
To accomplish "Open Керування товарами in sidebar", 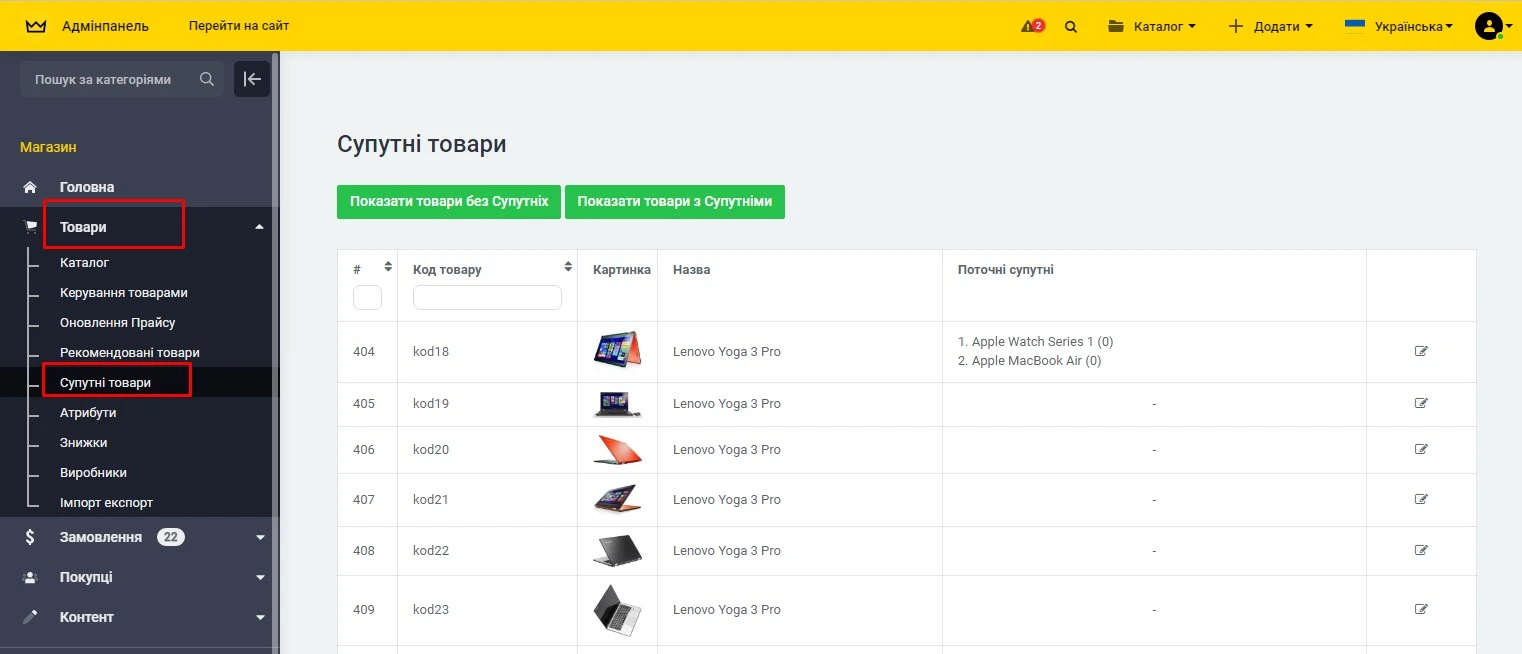I will 124,293.
